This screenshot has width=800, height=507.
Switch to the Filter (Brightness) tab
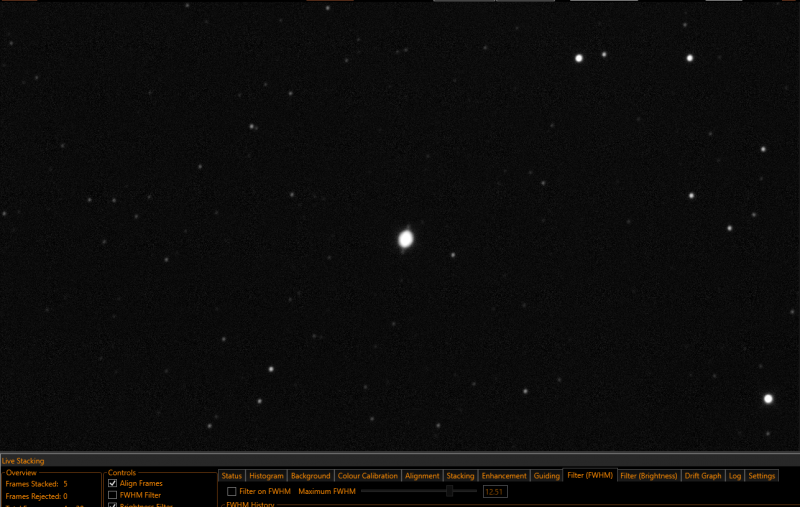pyautogui.click(x=649, y=476)
